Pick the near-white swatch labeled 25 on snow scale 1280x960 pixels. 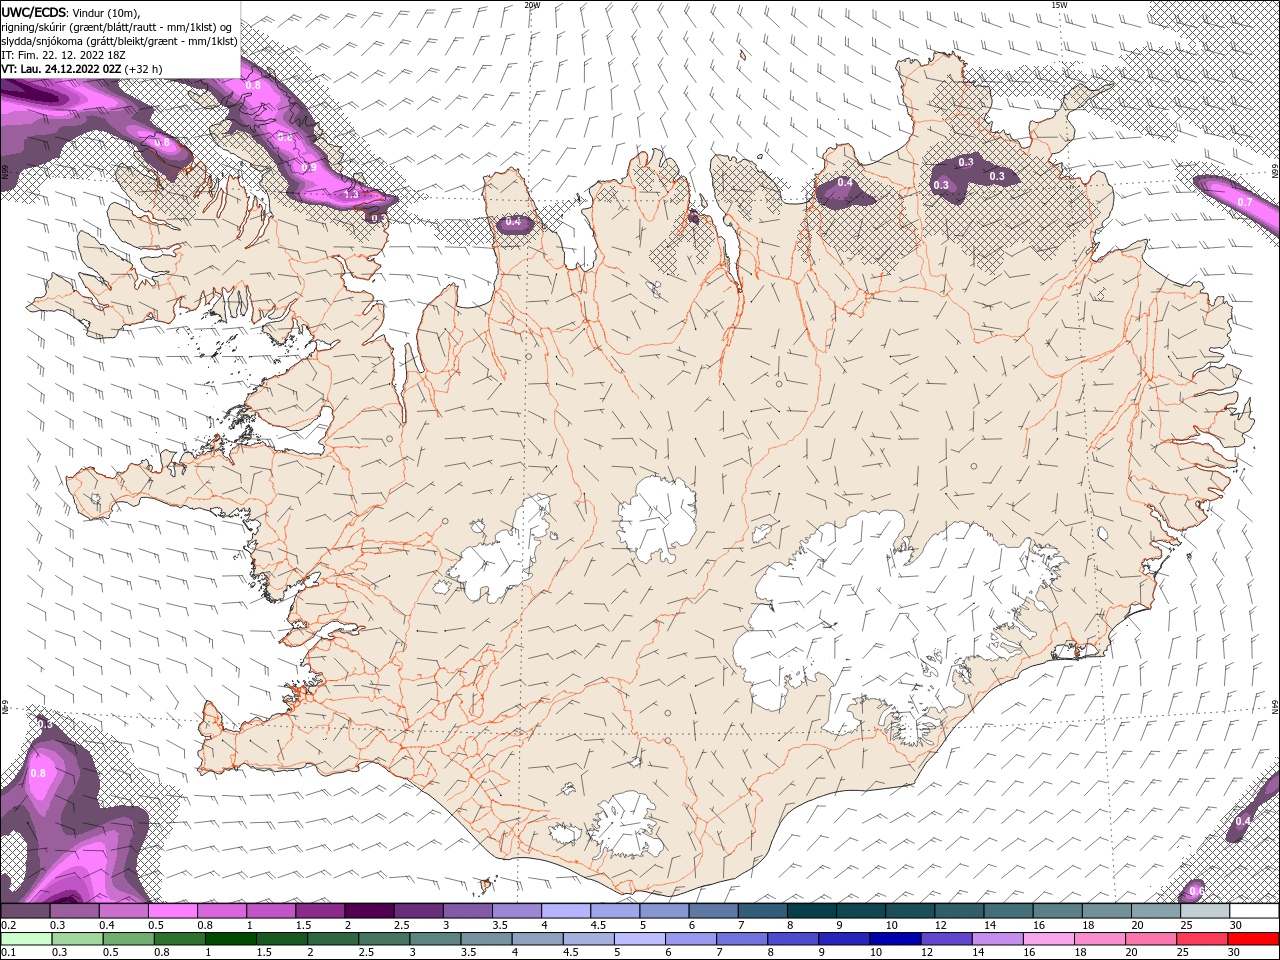1203,911
